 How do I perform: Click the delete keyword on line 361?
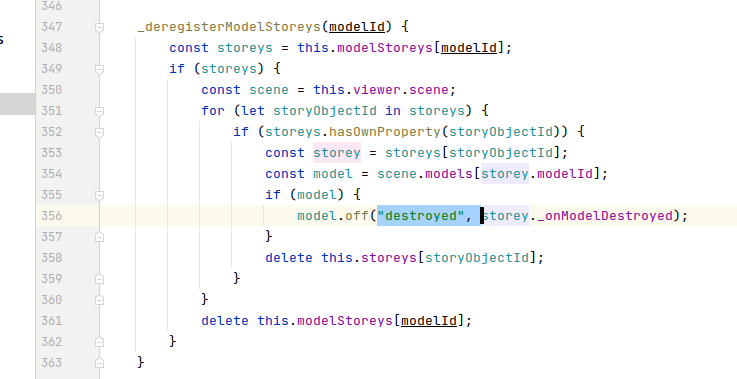(x=225, y=321)
